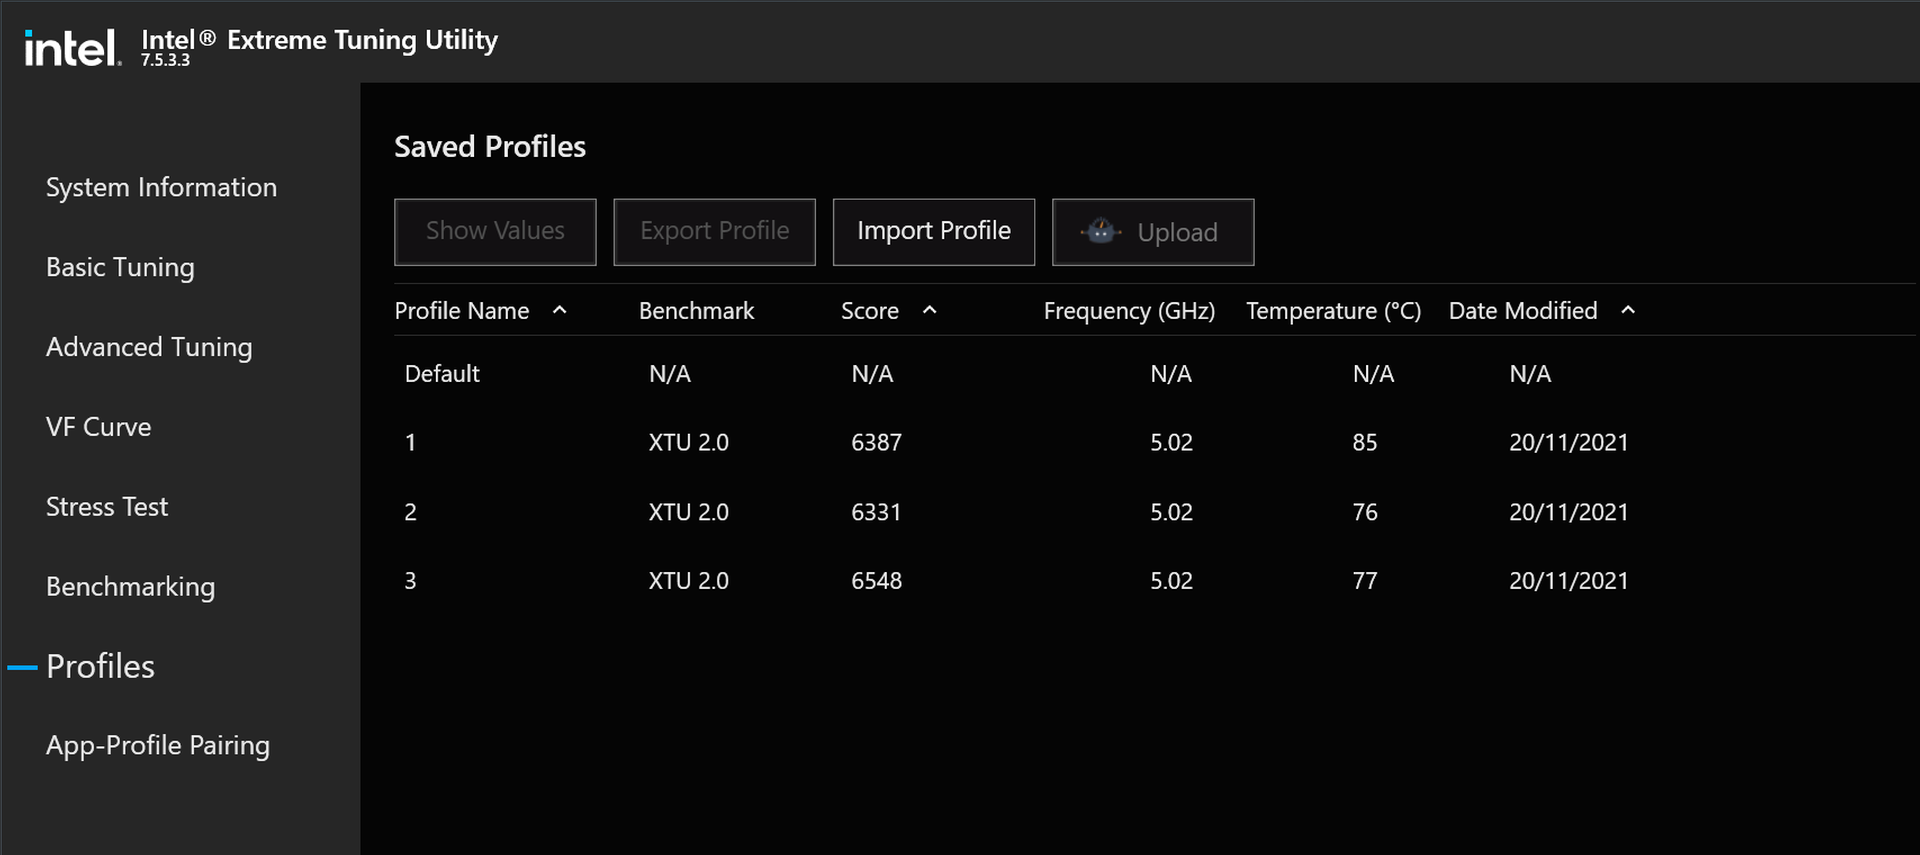Click the Temperature (°C) column header
Screen dimensions: 1920x855
pyautogui.click(x=1333, y=311)
